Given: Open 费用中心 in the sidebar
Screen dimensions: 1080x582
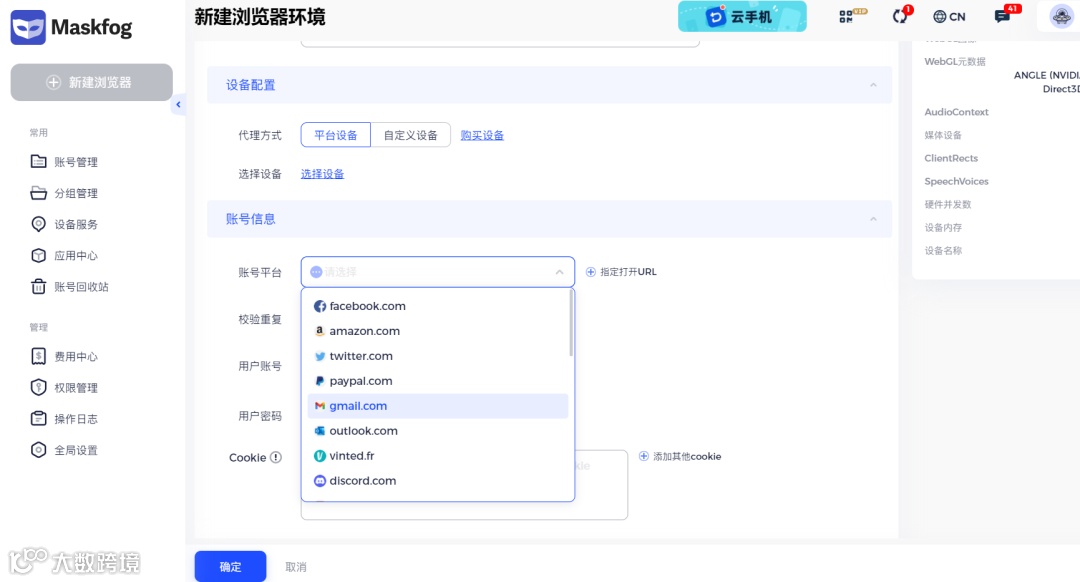Looking at the screenshot, I should (64, 356).
